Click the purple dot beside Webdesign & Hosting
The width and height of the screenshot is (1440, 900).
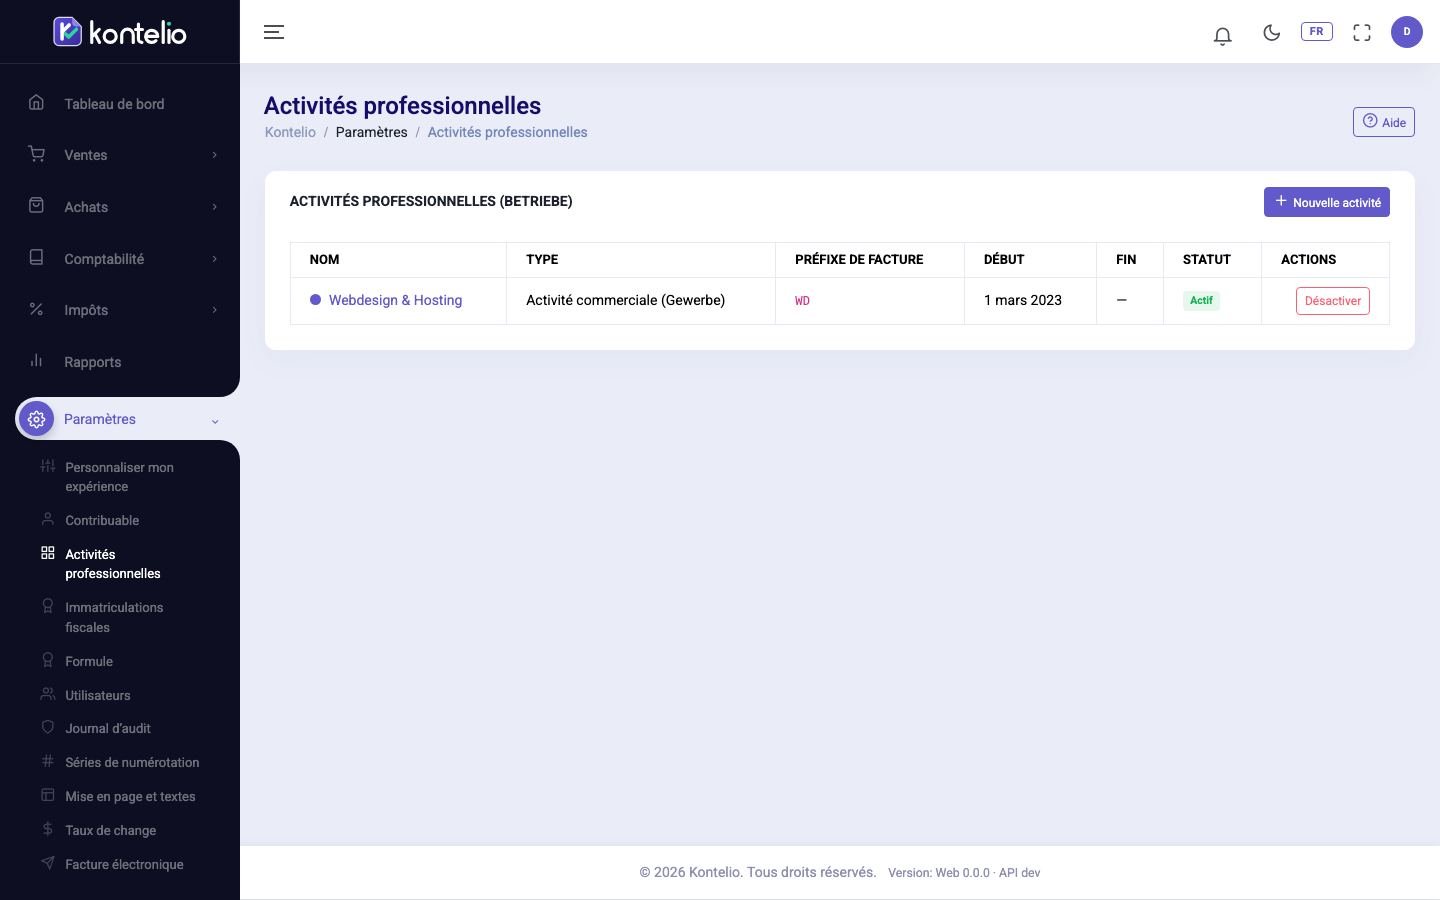(x=316, y=300)
